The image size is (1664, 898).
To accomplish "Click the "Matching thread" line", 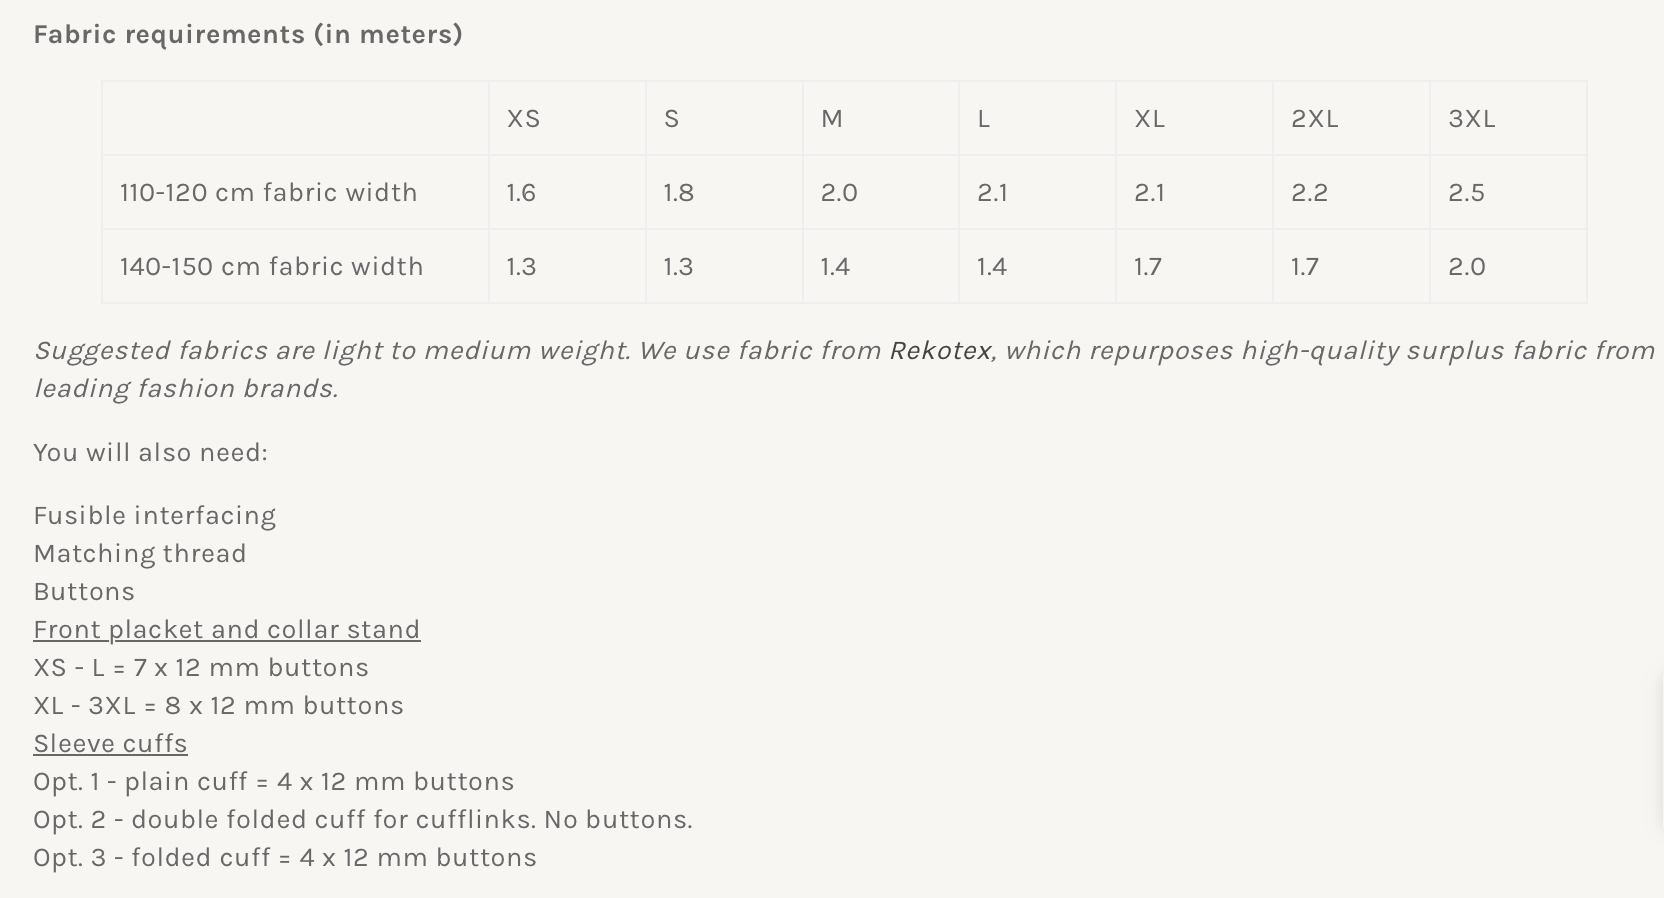I will (139, 554).
